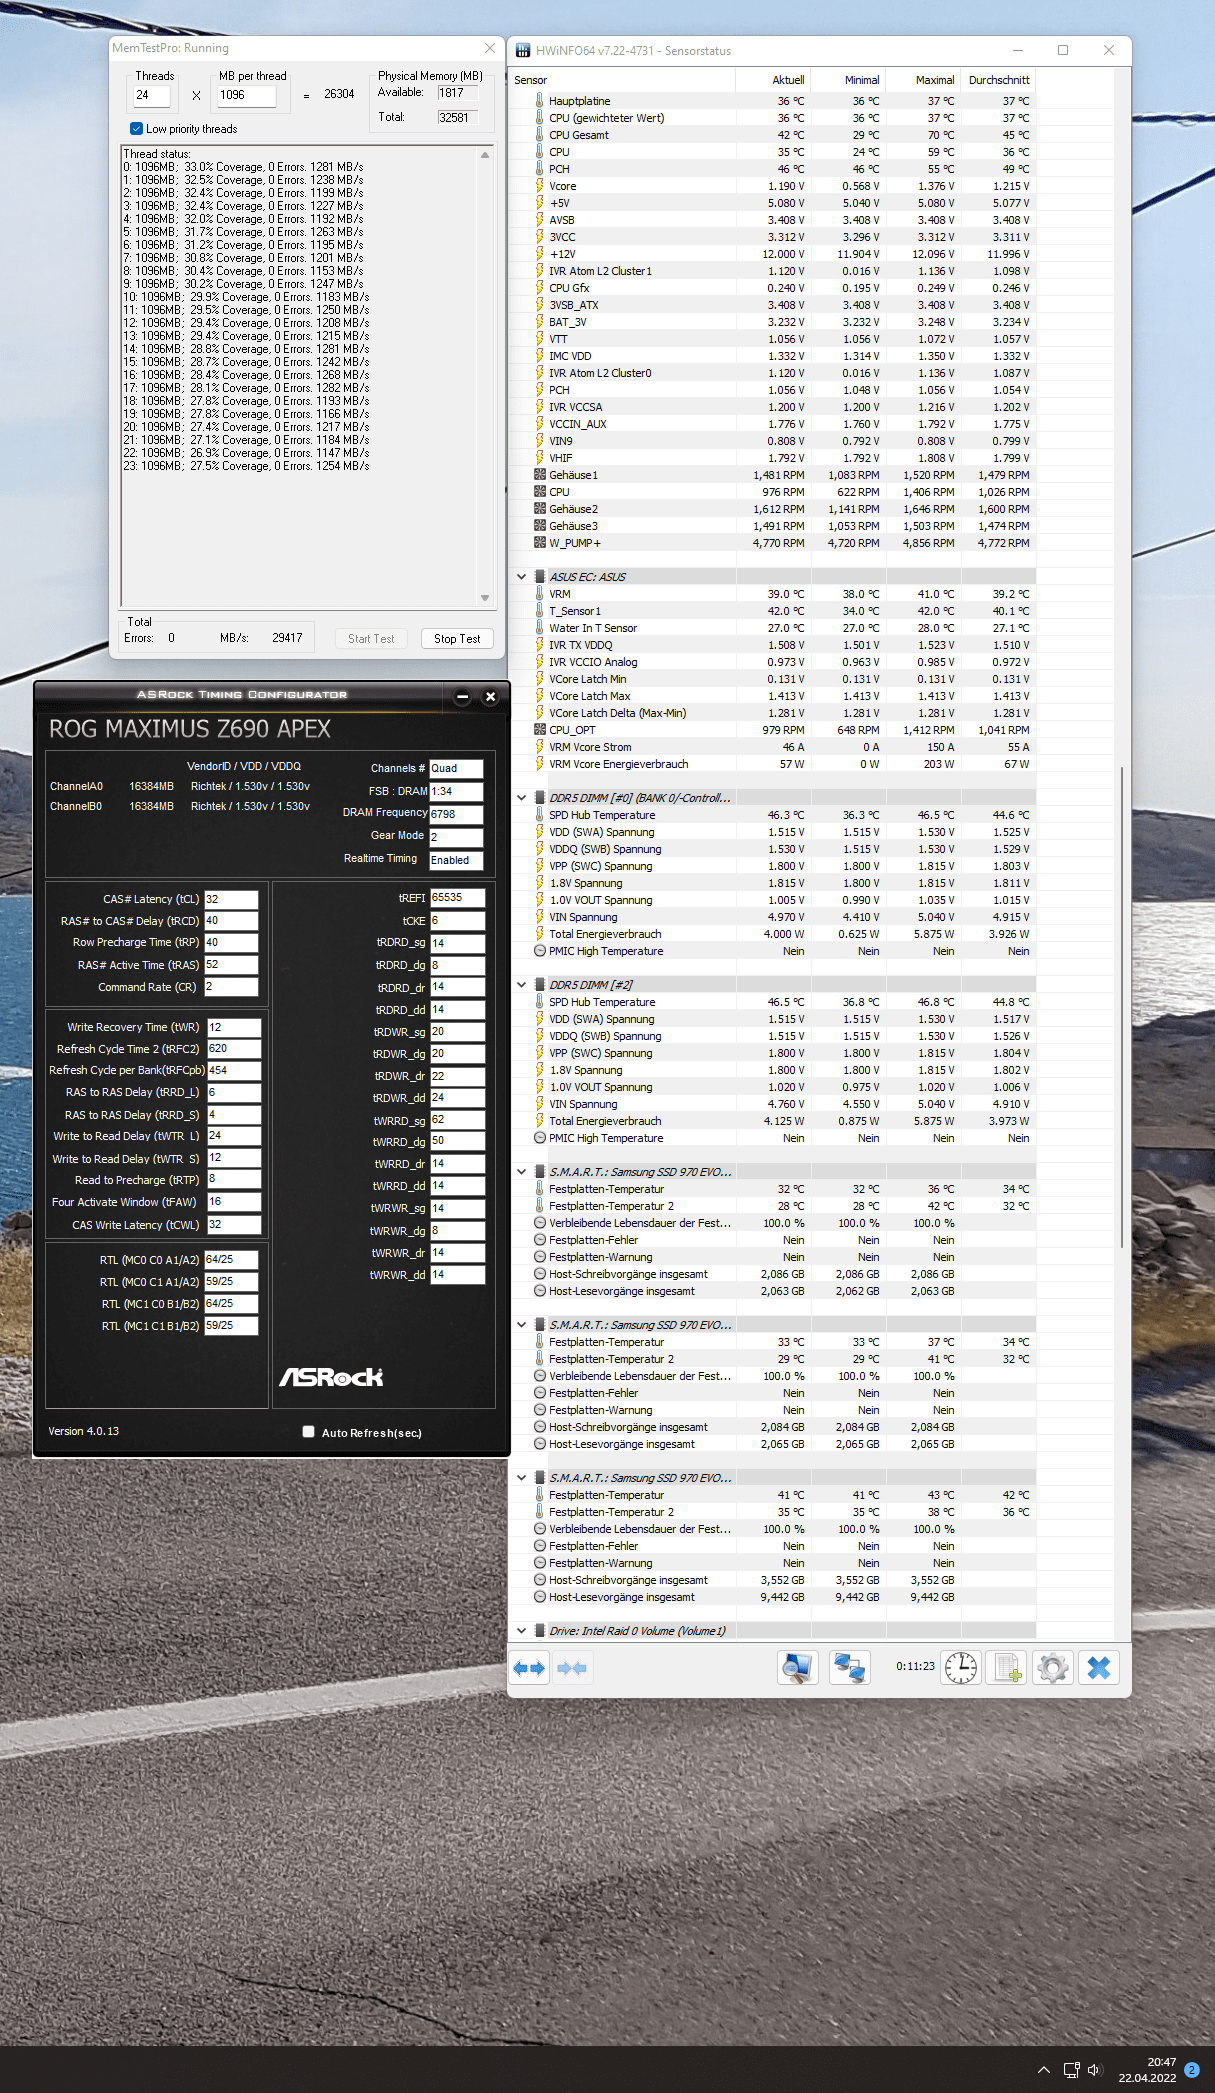
Task: Open the notification badge in taskbar
Action: click(x=1191, y=2070)
